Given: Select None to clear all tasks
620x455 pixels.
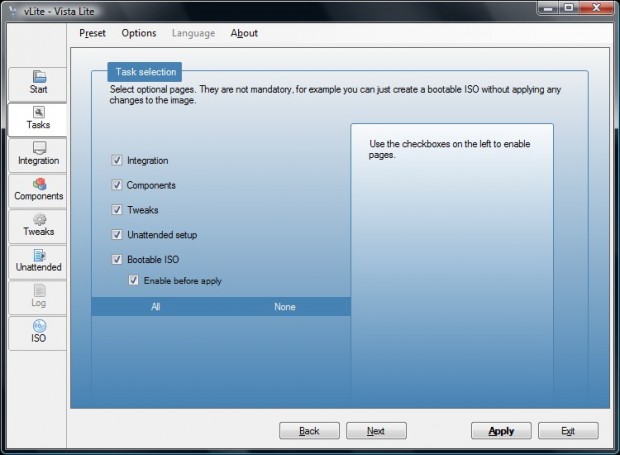Looking at the screenshot, I should [x=285, y=307].
